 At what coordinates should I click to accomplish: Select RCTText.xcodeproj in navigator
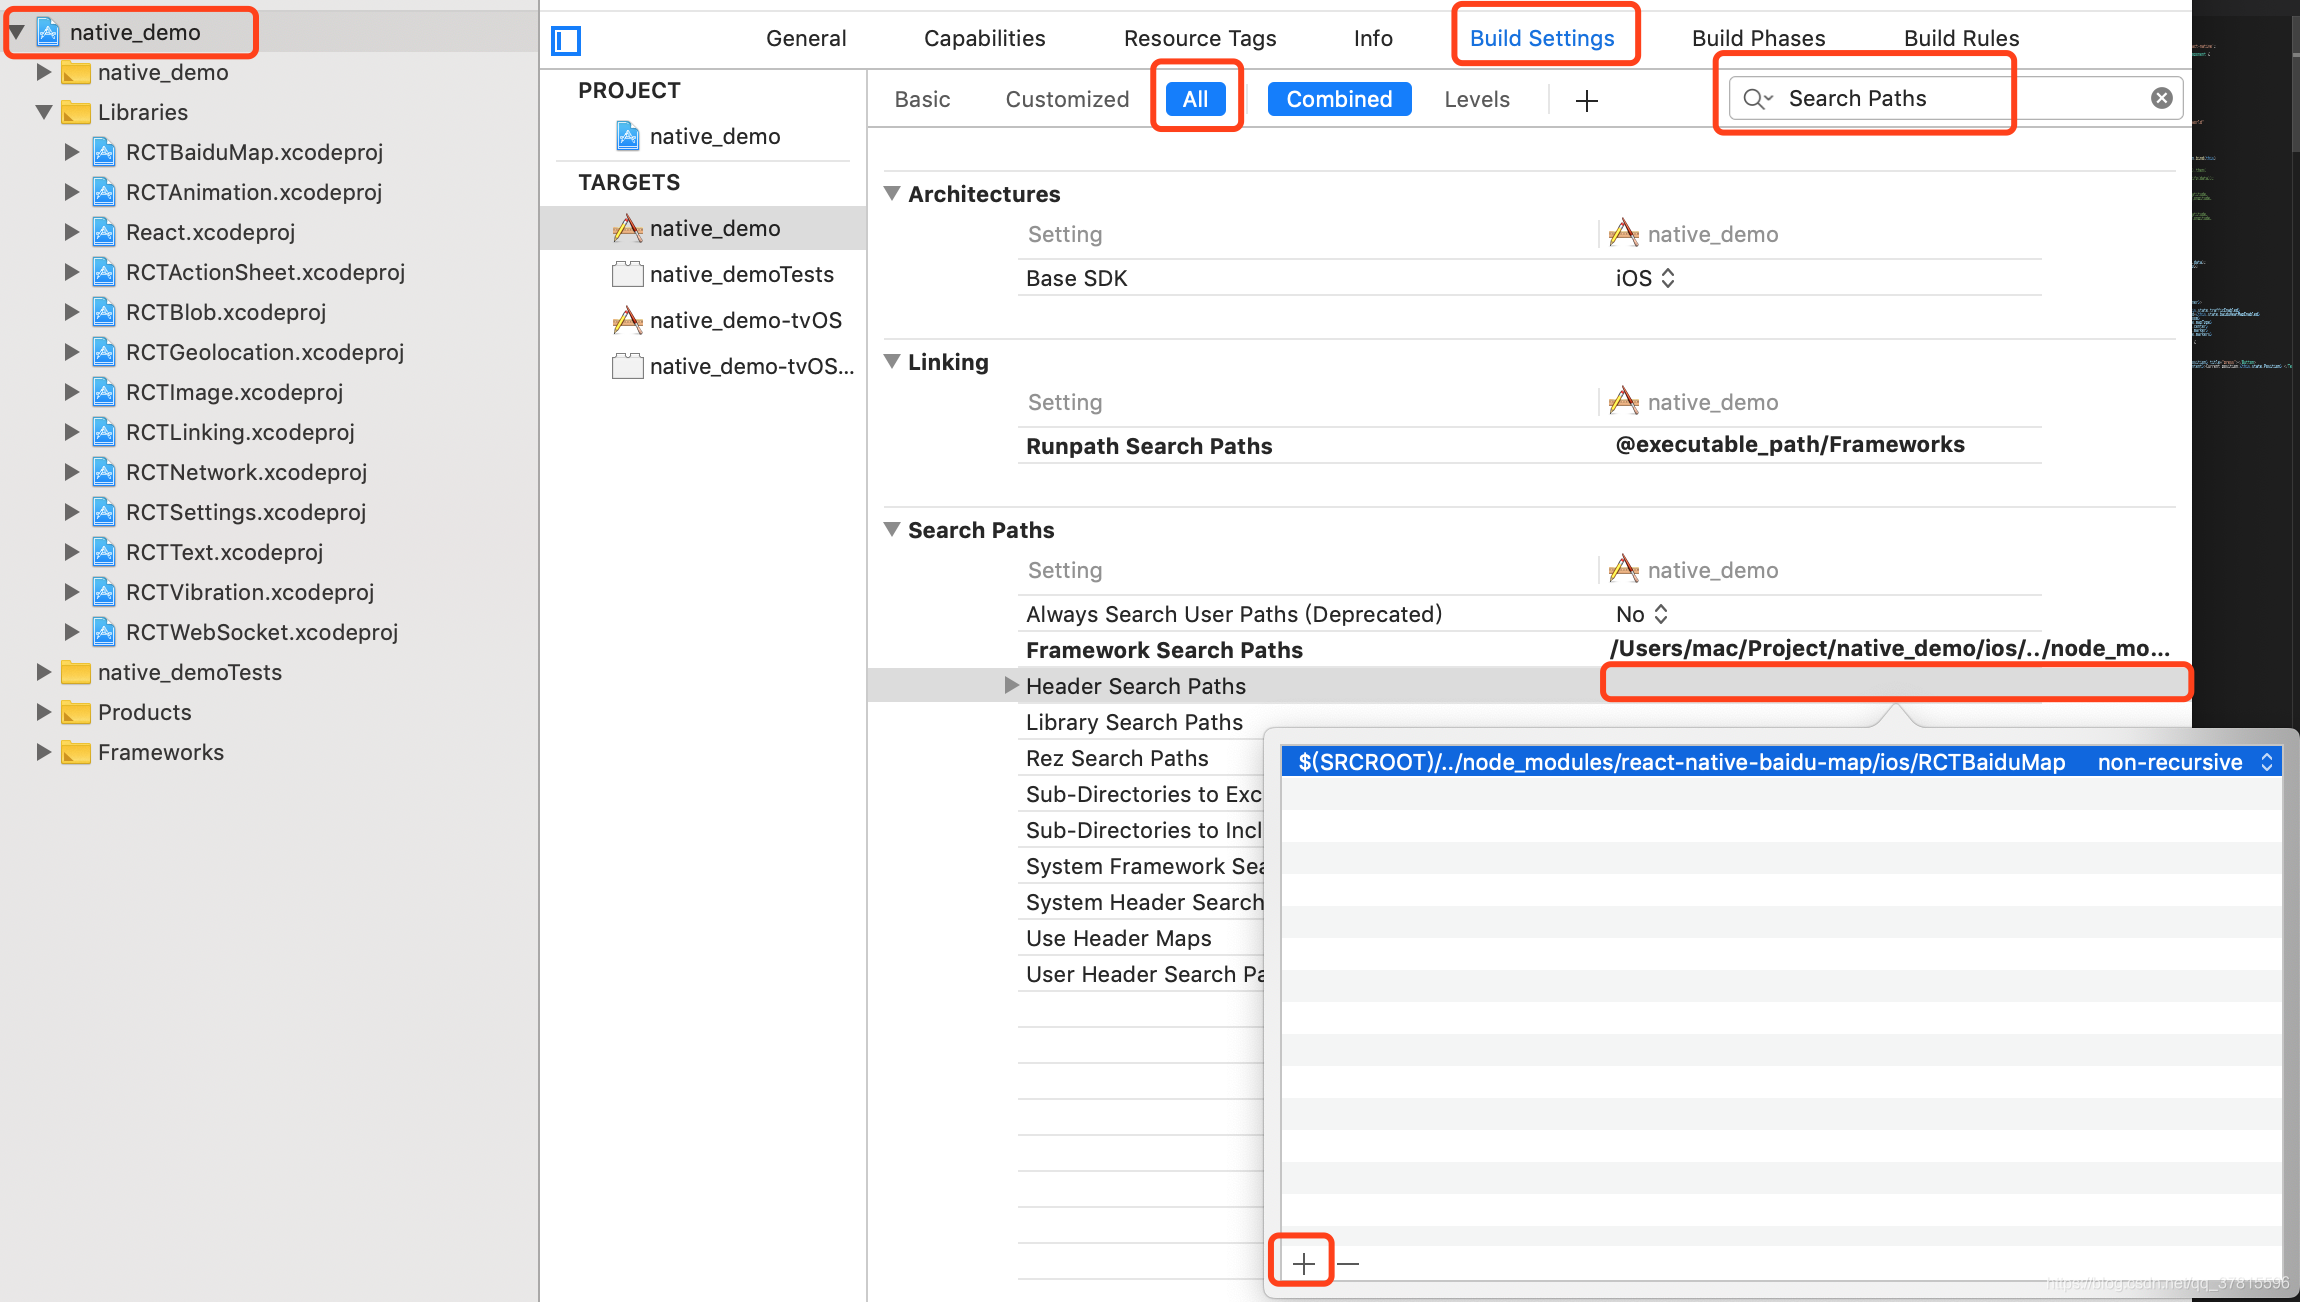point(224,552)
